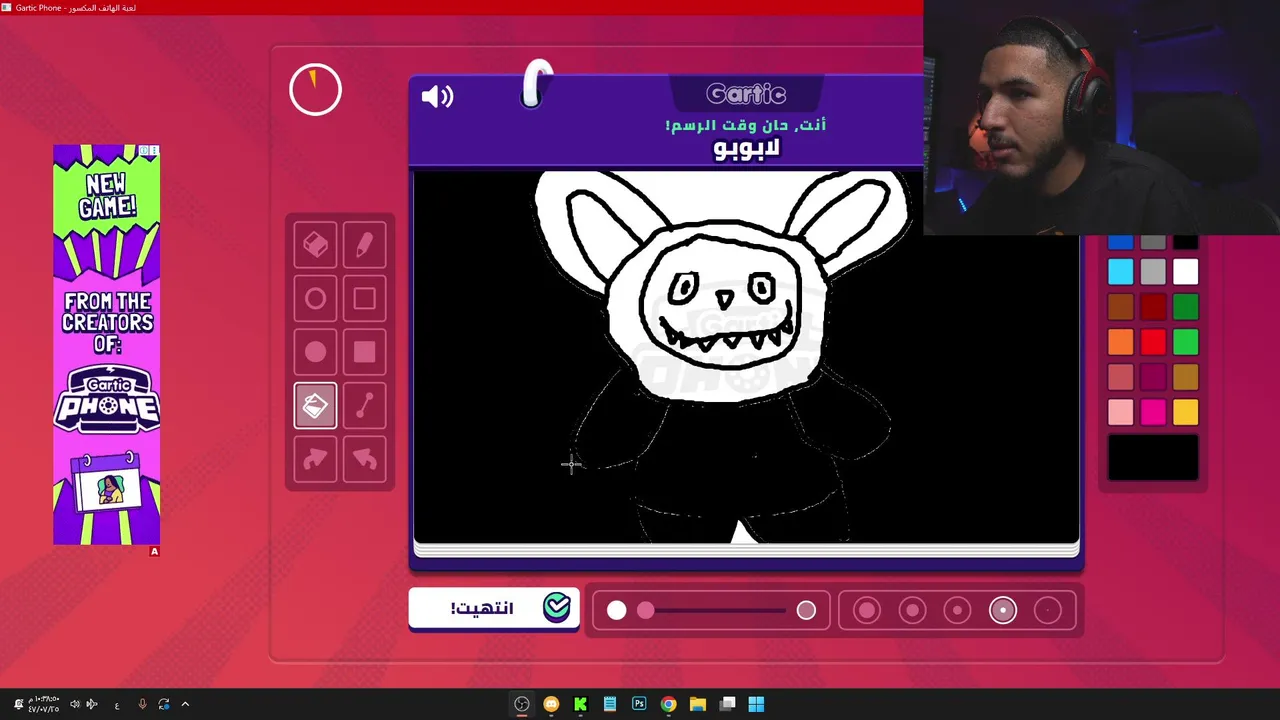The height and width of the screenshot is (720, 1280).
Task: Click the red ad marker below the banner
Action: point(154,551)
